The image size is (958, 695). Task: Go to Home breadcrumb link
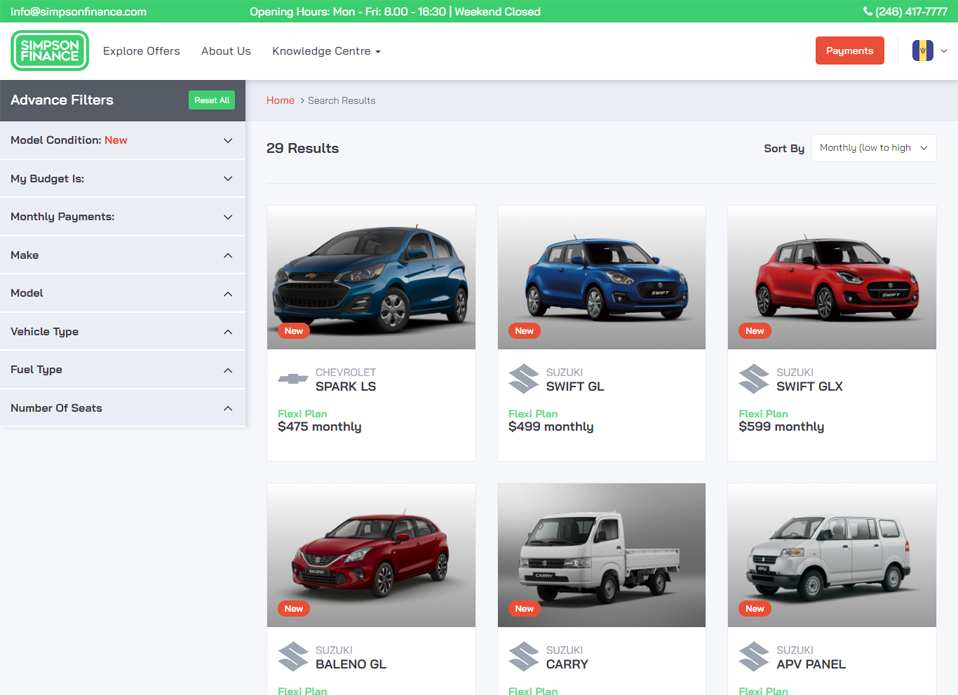pyautogui.click(x=280, y=100)
